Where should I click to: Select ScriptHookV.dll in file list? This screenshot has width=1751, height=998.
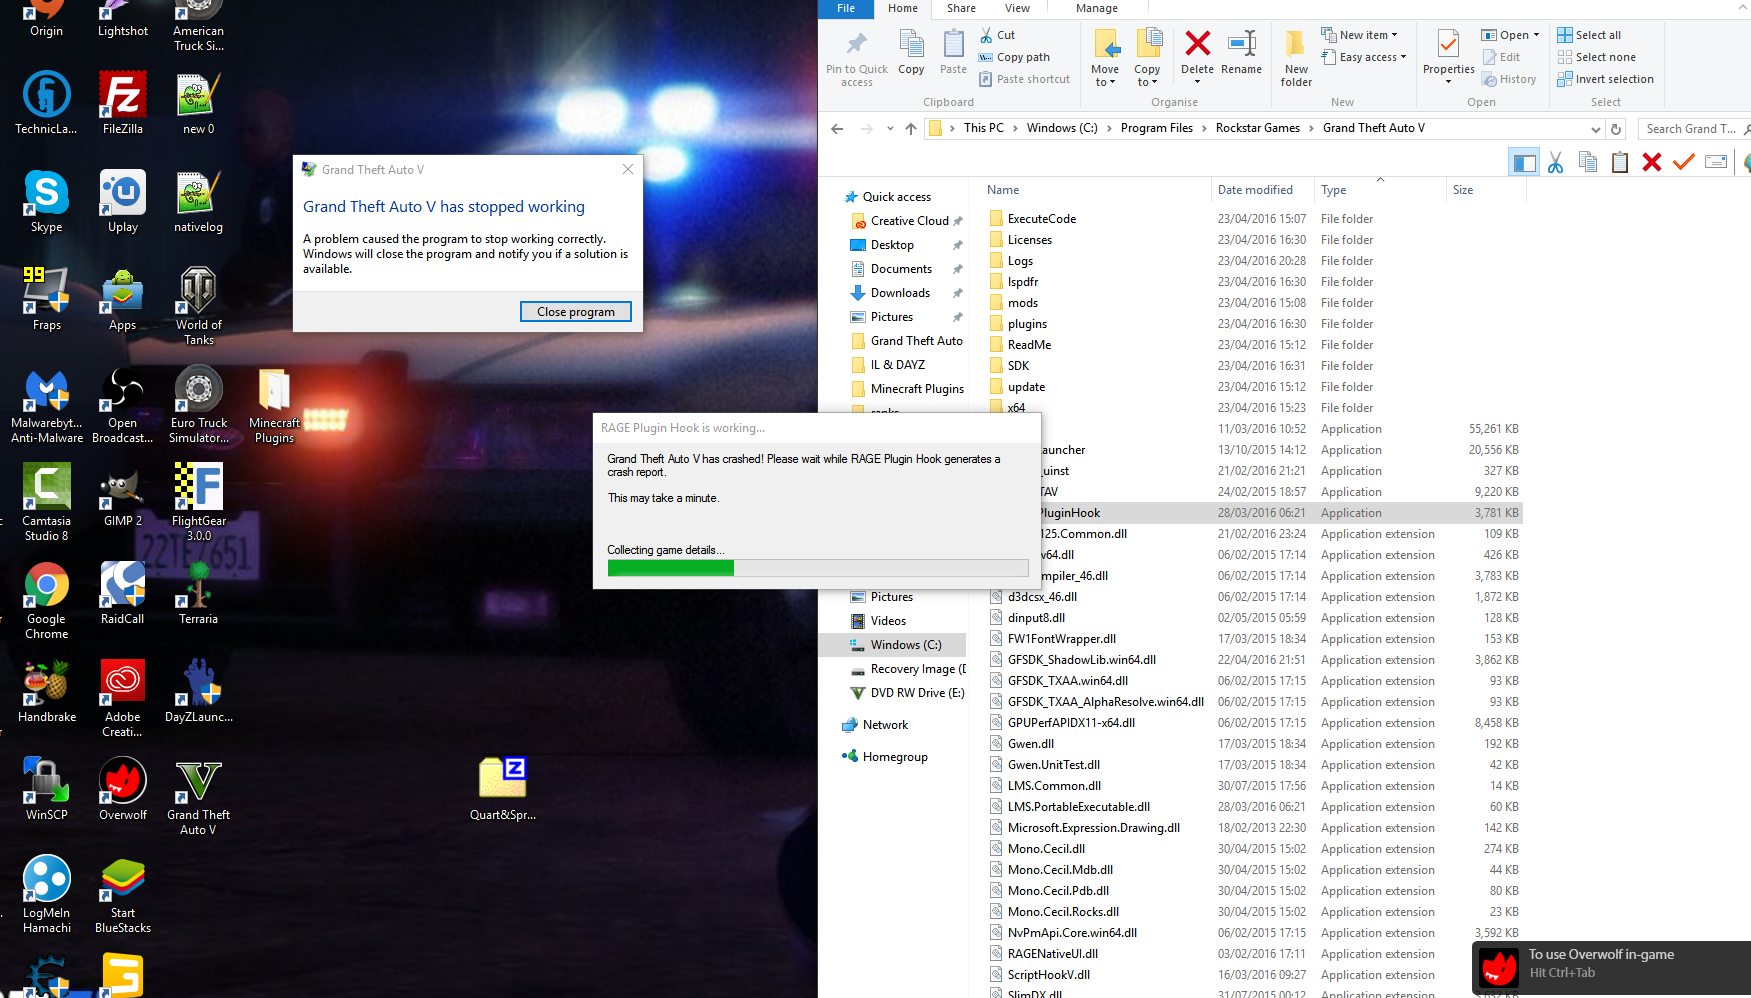click(x=1254, y=975)
